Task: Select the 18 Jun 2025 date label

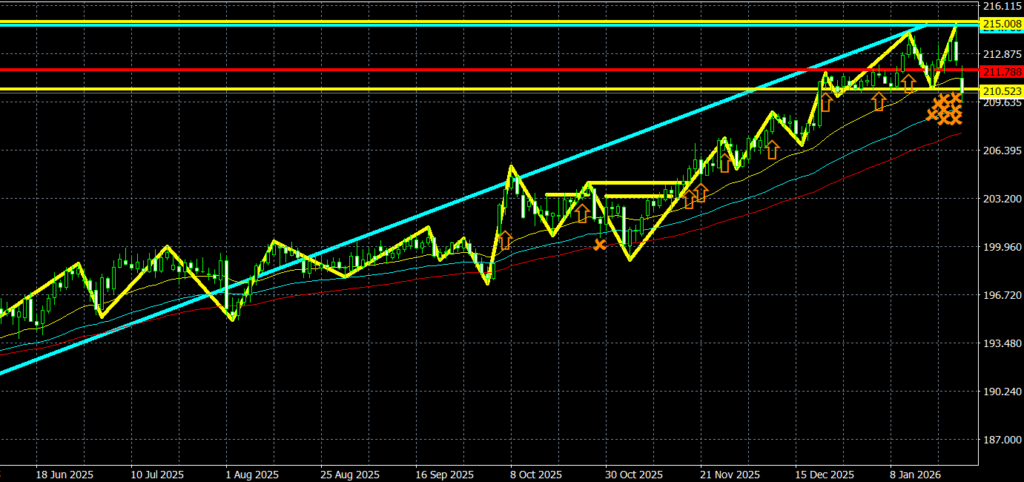Action: 62,474
